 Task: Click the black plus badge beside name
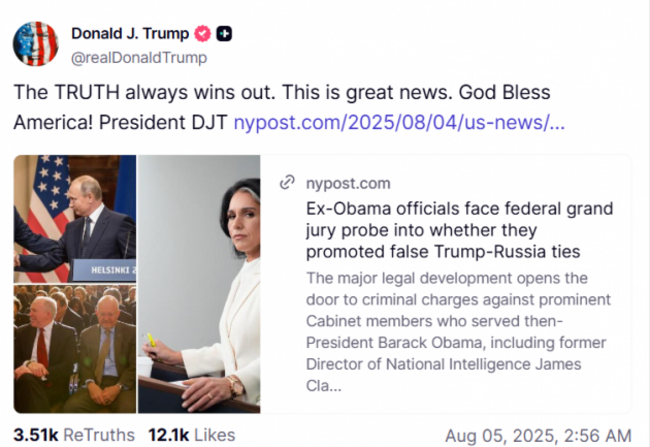[225, 33]
